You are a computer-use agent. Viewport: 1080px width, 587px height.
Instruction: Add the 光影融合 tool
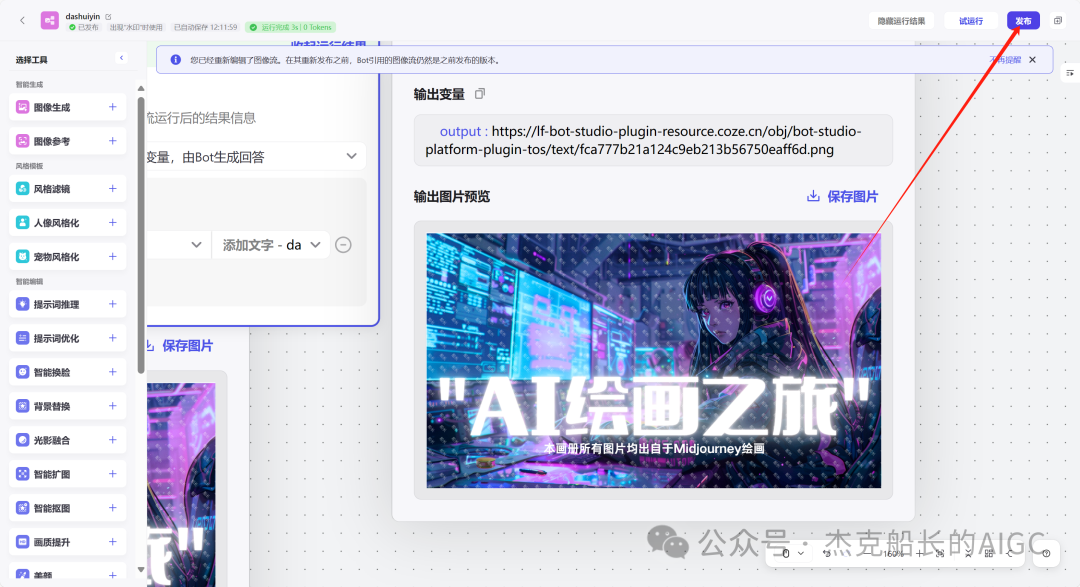(x=112, y=440)
